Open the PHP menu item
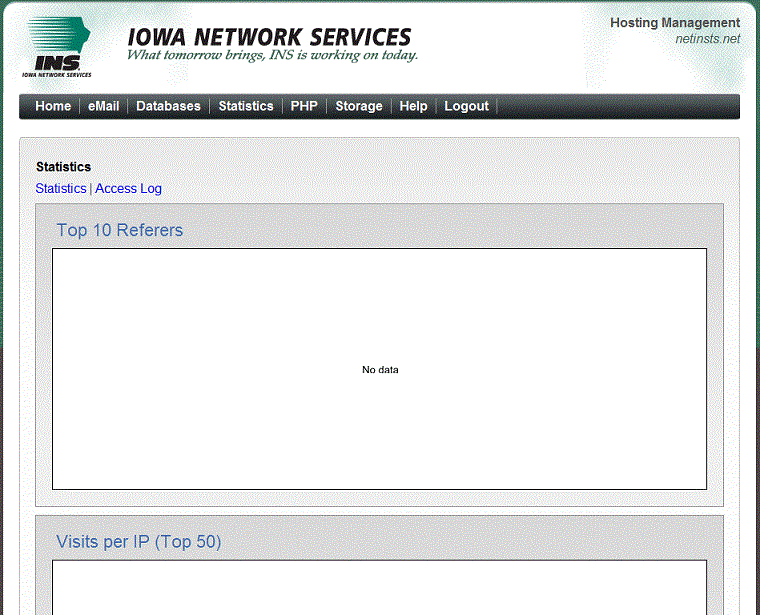Image resolution: width=760 pixels, height=615 pixels. 304,106
